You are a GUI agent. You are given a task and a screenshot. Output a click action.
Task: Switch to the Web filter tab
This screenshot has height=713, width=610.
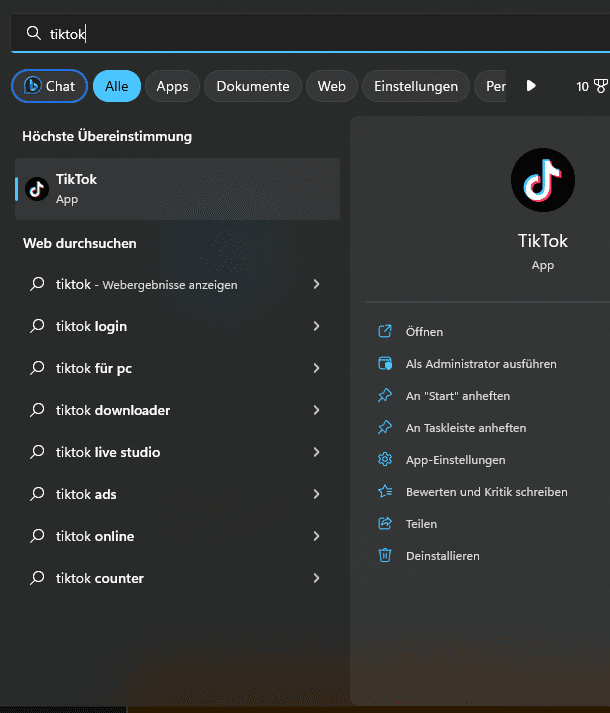332,86
